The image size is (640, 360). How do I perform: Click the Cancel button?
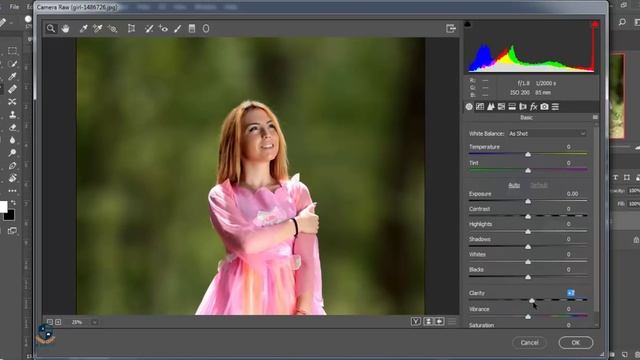tap(529, 342)
